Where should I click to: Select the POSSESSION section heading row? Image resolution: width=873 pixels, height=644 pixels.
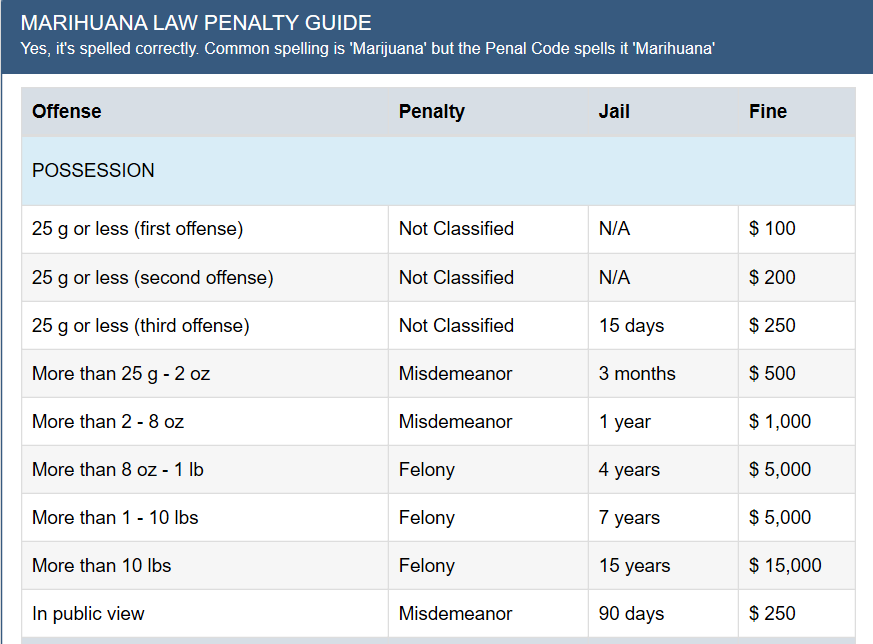(94, 171)
